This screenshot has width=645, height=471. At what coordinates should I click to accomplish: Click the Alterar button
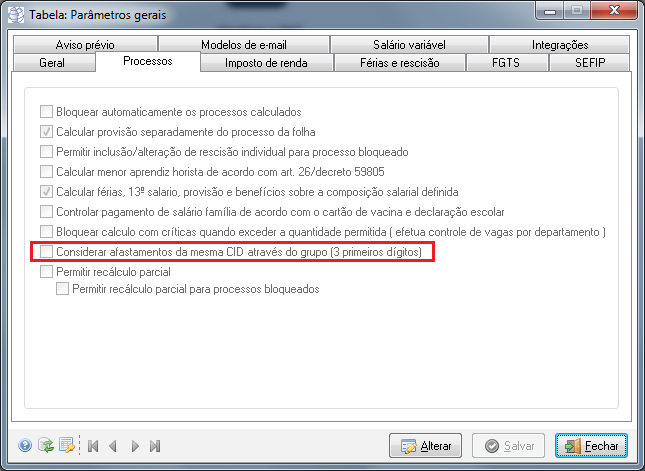(427, 446)
